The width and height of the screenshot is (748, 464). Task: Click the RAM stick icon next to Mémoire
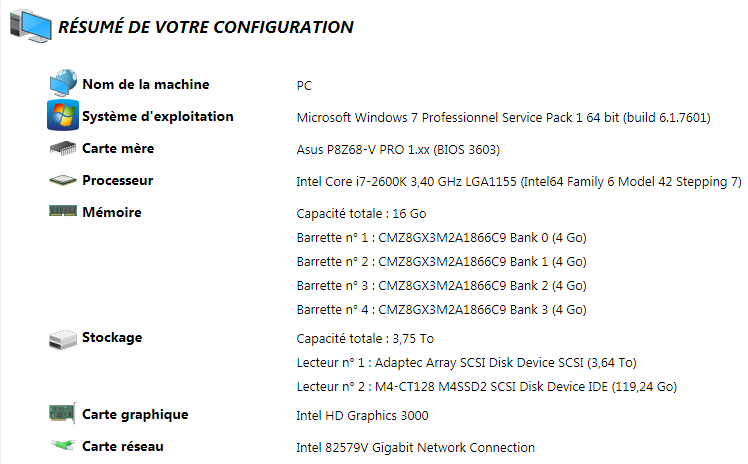[x=63, y=211]
